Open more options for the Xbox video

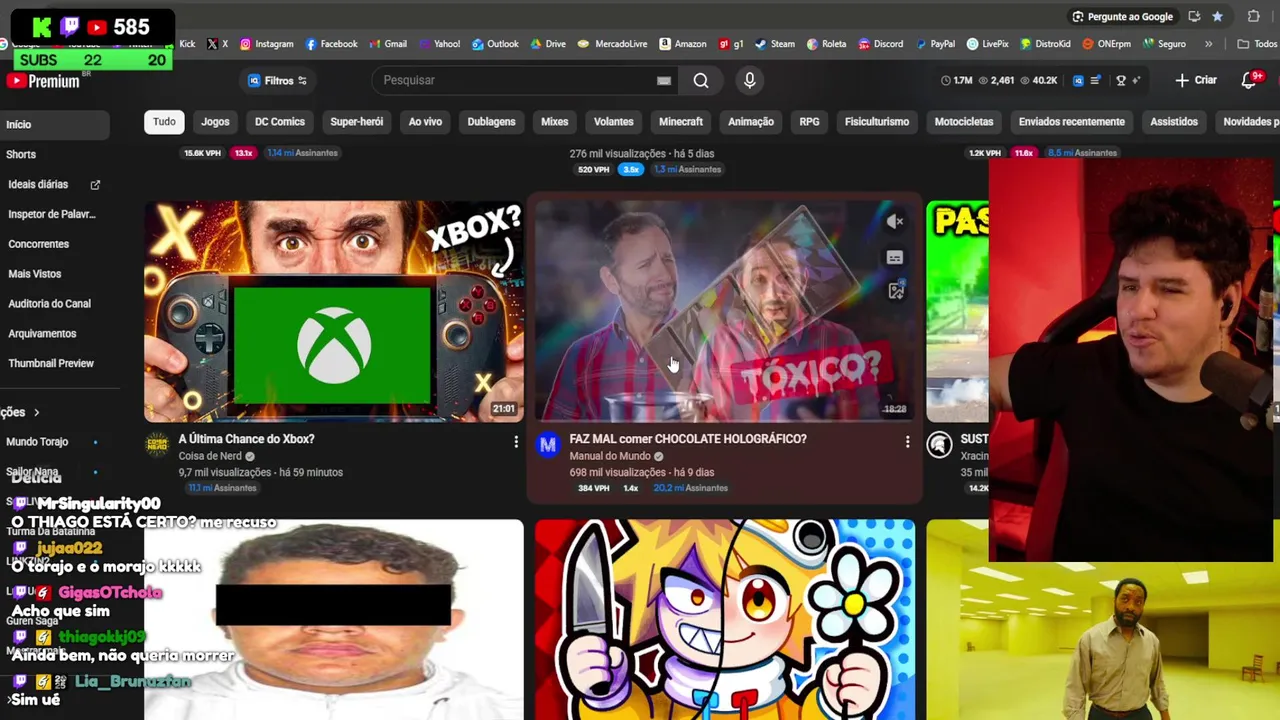click(x=516, y=441)
